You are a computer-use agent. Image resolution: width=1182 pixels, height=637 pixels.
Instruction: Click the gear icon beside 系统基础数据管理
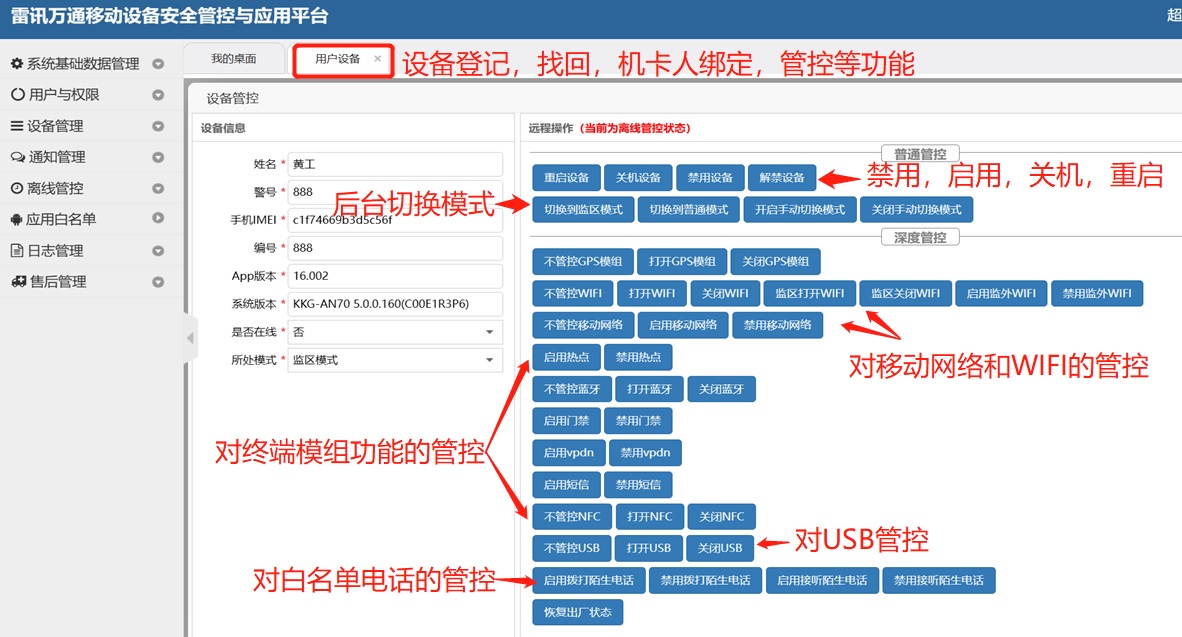(17, 64)
